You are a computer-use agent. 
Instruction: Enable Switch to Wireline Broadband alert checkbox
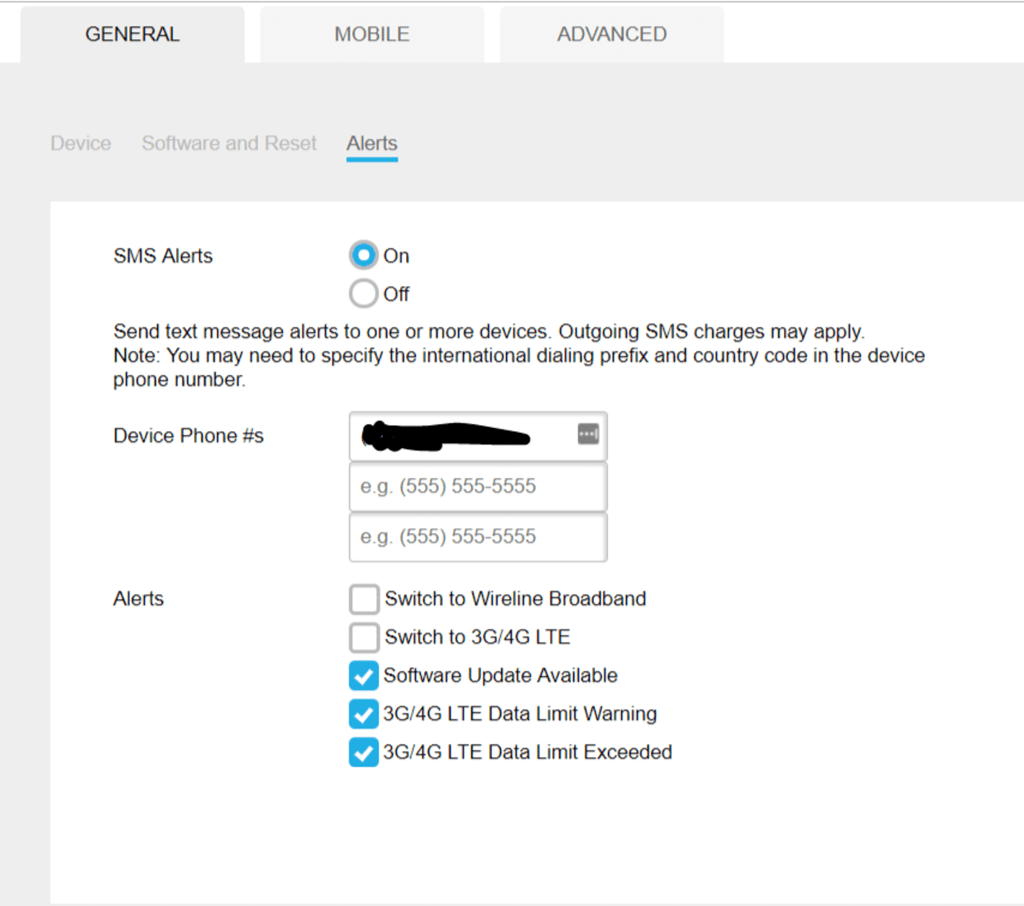[364, 599]
